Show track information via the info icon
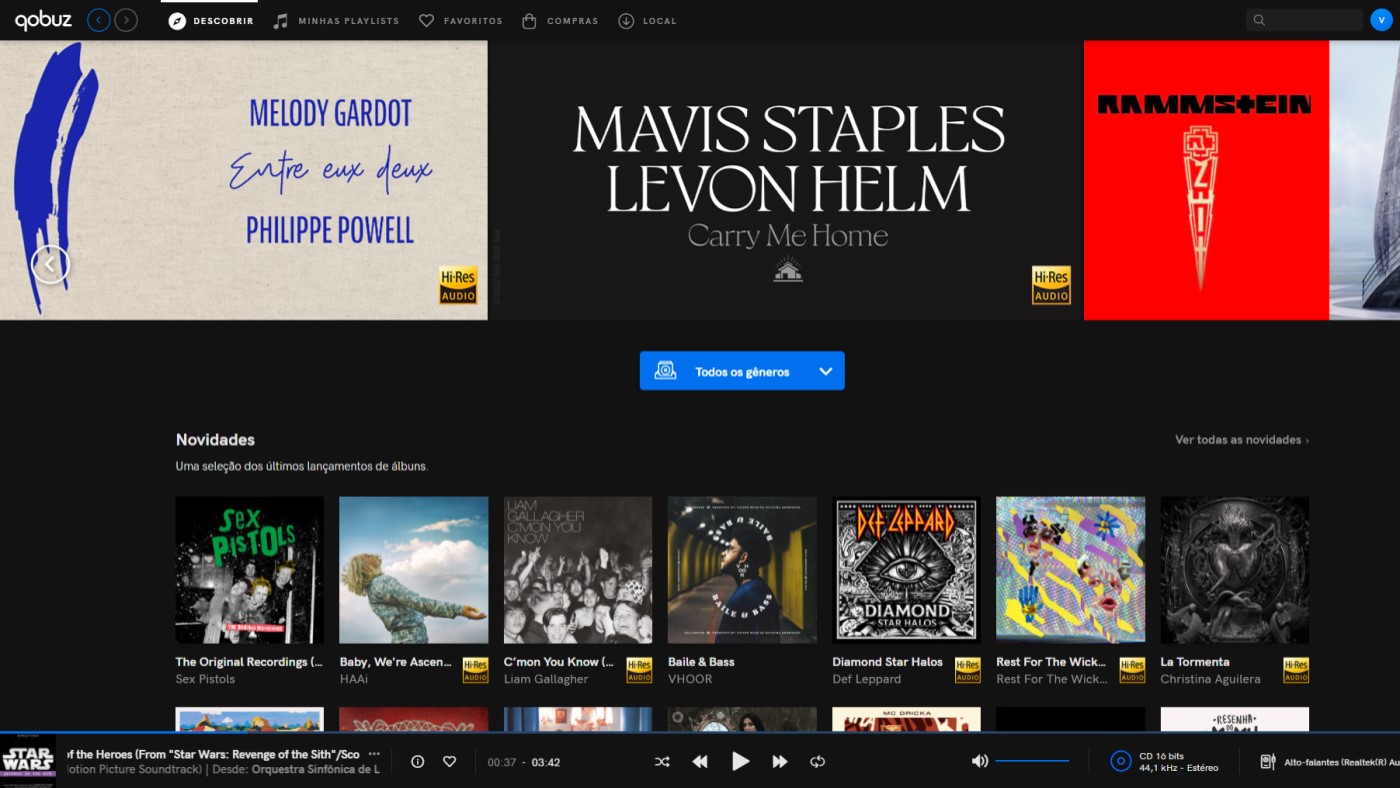 coord(418,762)
